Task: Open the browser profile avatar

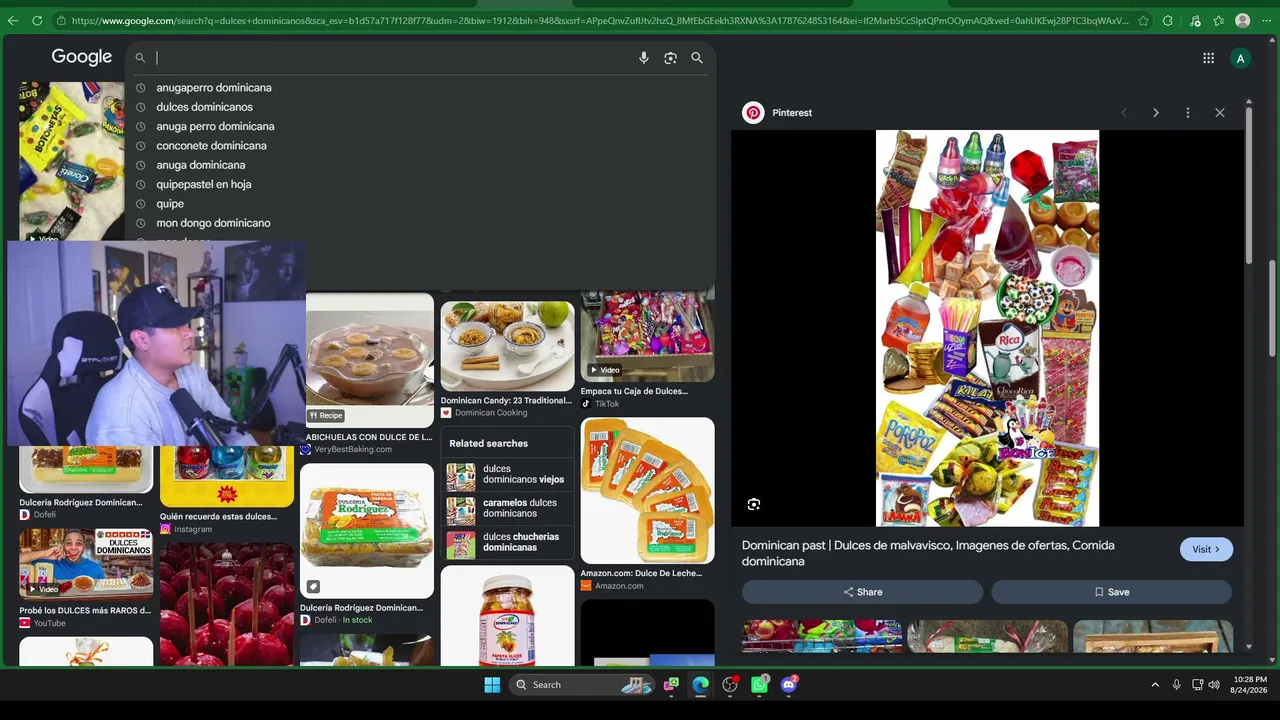Action: (x=1242, y=20)
